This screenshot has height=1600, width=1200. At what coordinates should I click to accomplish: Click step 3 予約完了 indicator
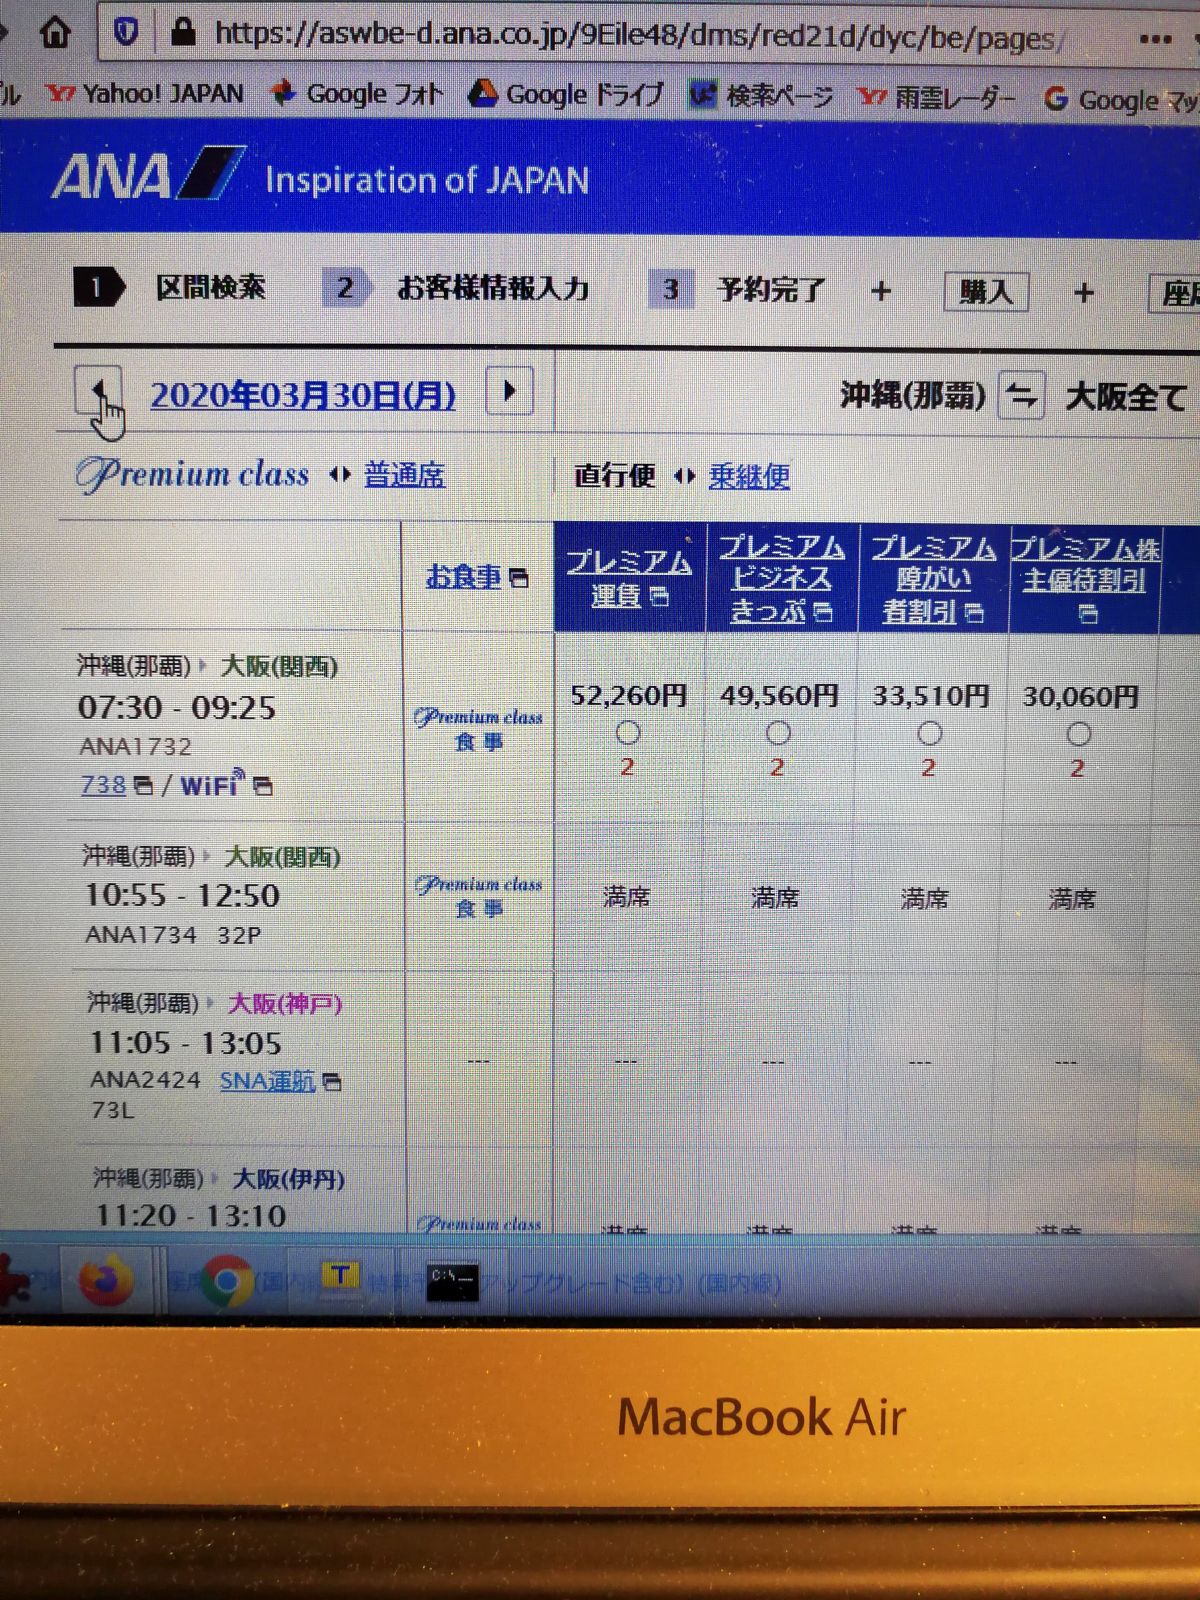[x=738, y=290]
